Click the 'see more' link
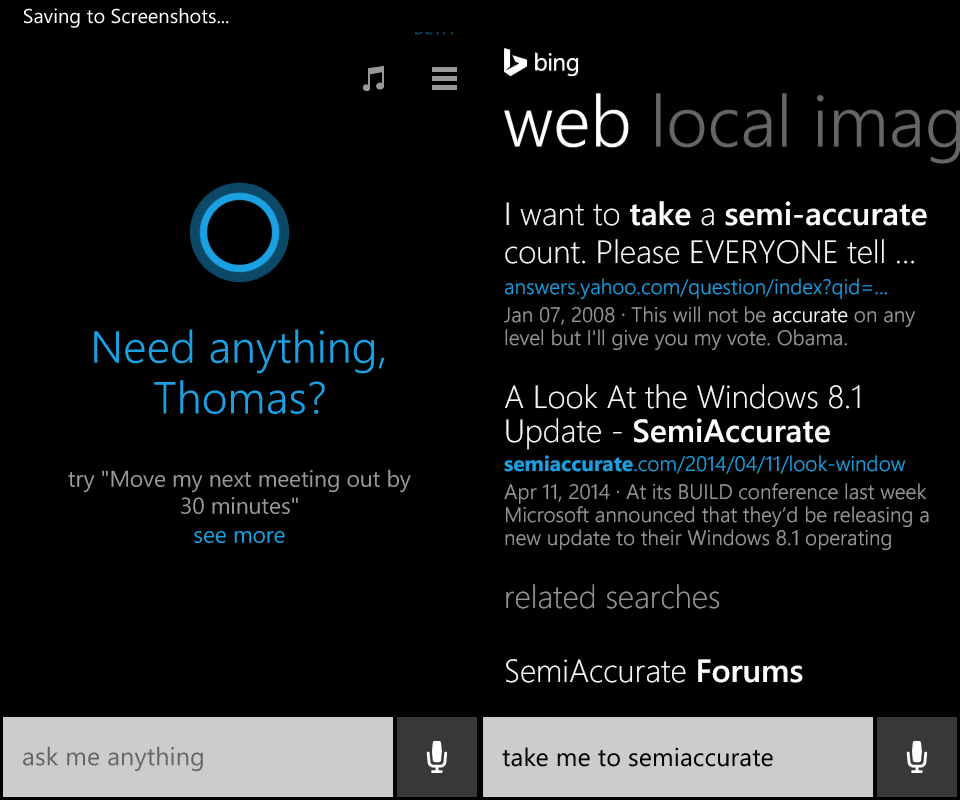Image resolution: width=960 pixels, height=800 pixels. [x=239, y=536]
